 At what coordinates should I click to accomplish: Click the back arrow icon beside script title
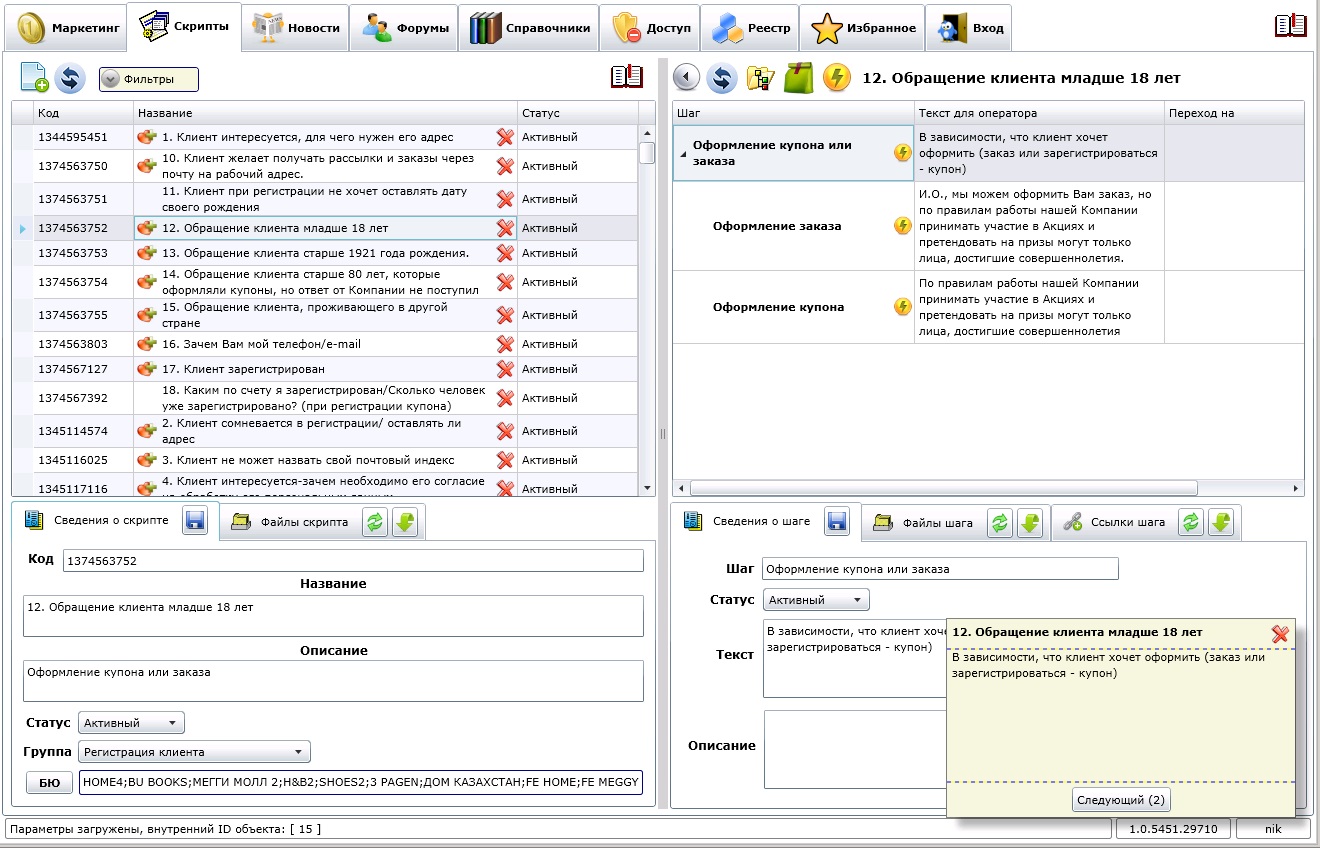click(686, 77)
